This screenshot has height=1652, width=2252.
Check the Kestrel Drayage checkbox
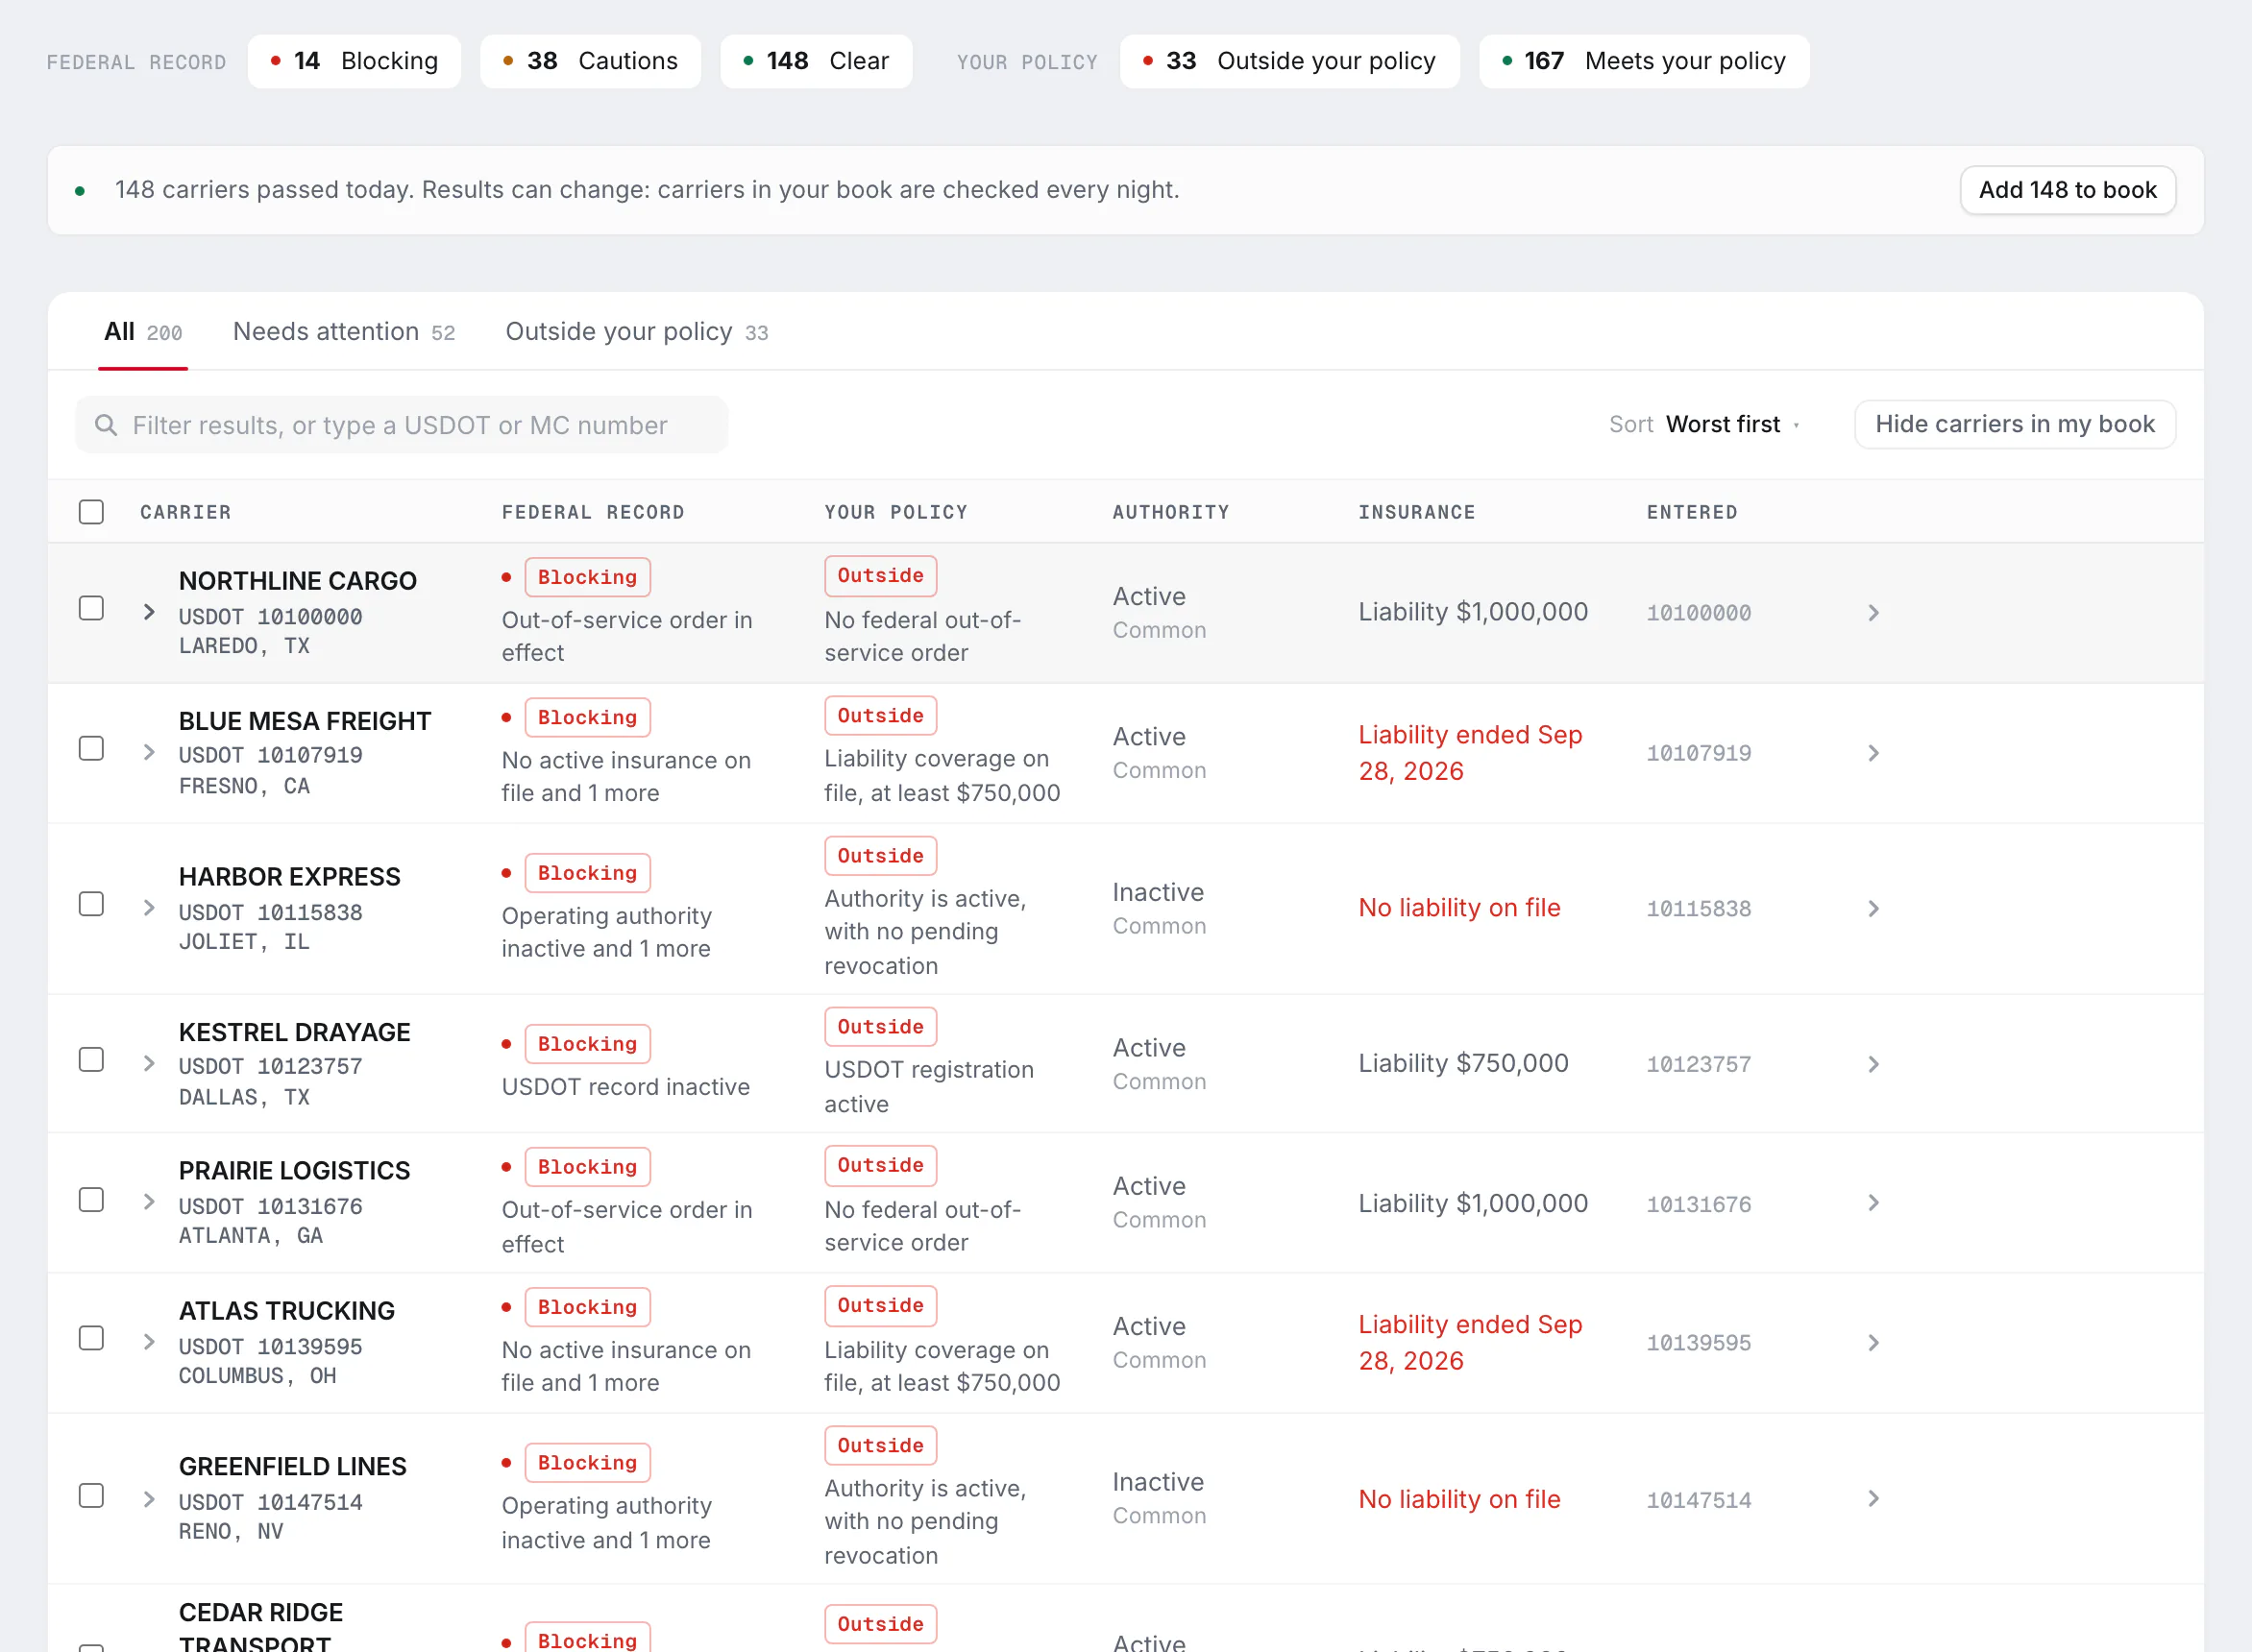click(x=91, y=1060)
